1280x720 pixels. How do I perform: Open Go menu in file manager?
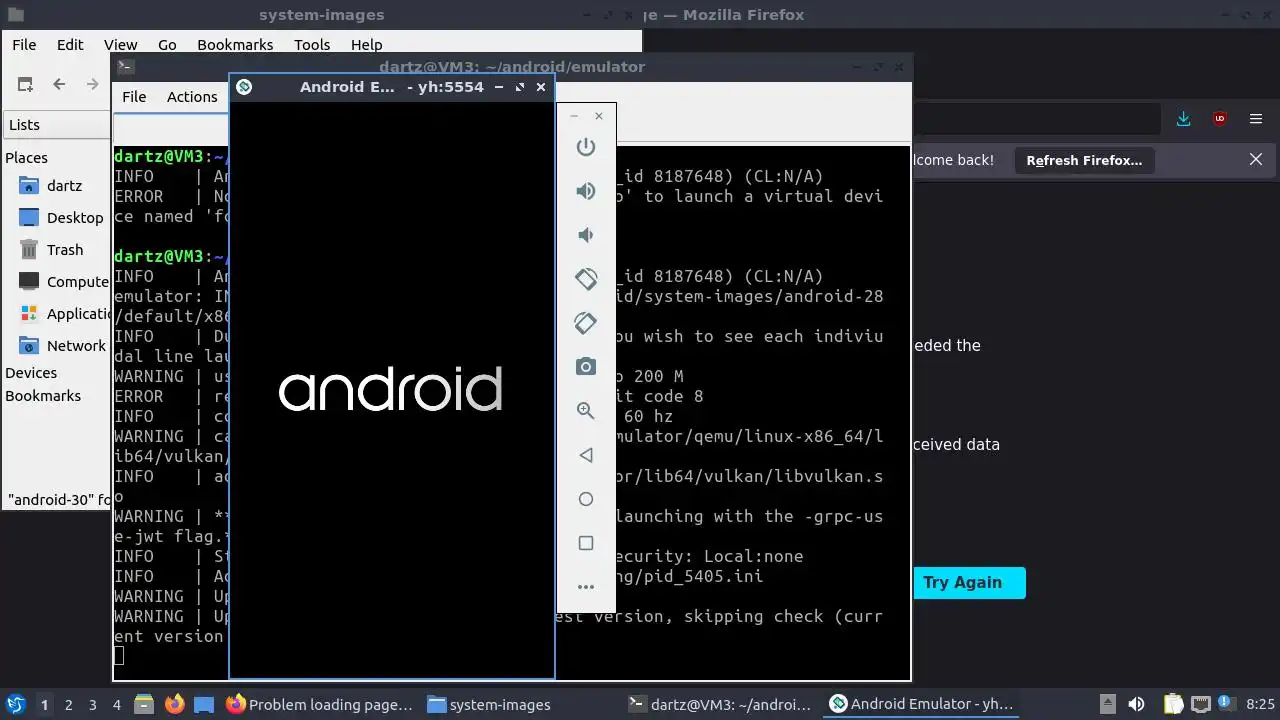(x=167, y=45)
